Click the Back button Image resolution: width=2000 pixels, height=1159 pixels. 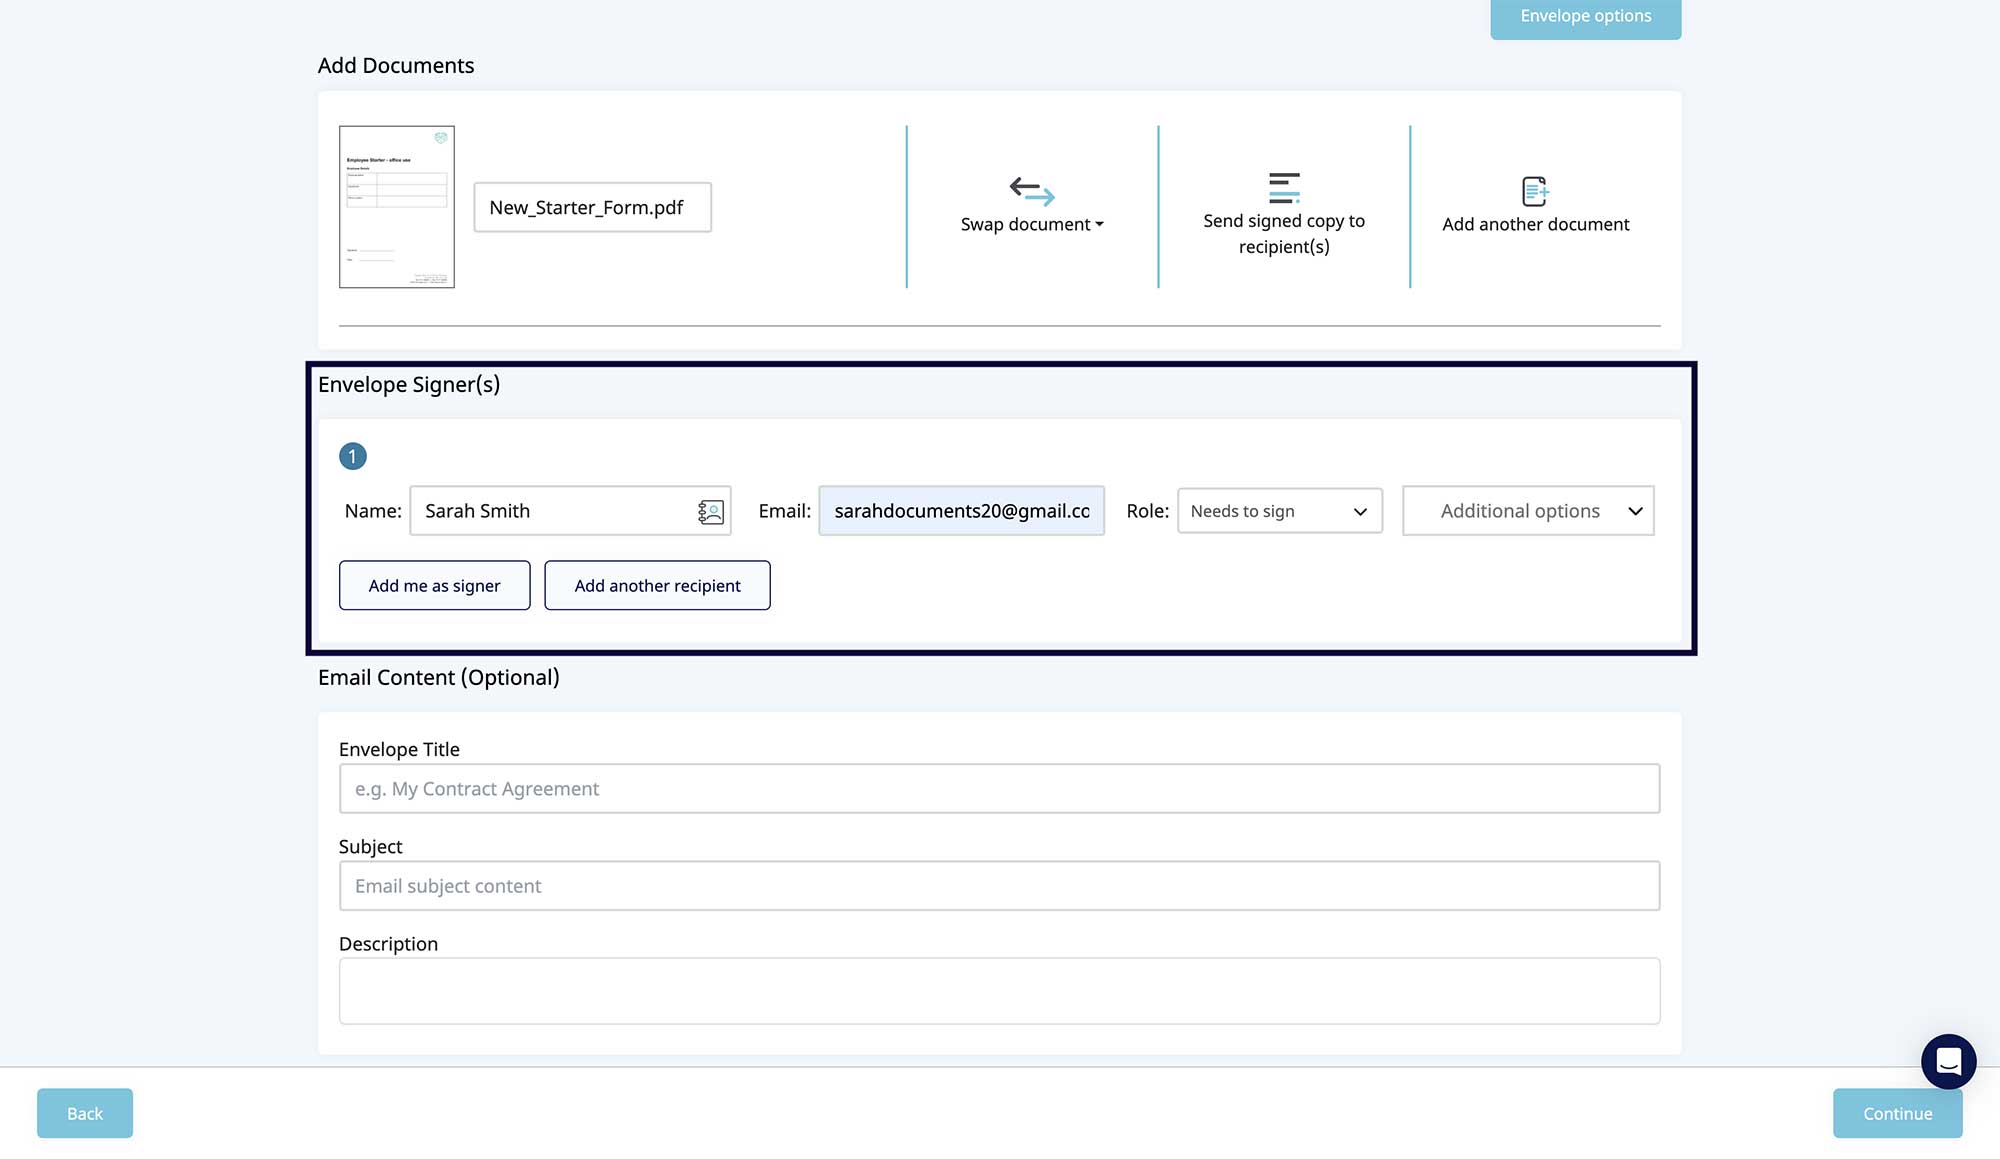pyautogui.click(x=85, y=1113)
